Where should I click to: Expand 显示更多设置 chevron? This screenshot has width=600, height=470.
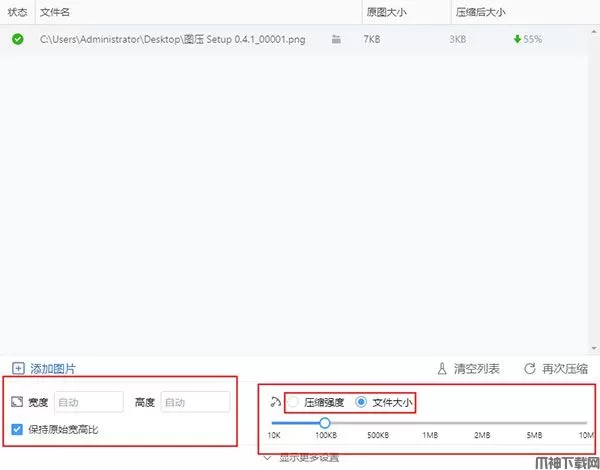pyautogui.click(x=268, y=458)
